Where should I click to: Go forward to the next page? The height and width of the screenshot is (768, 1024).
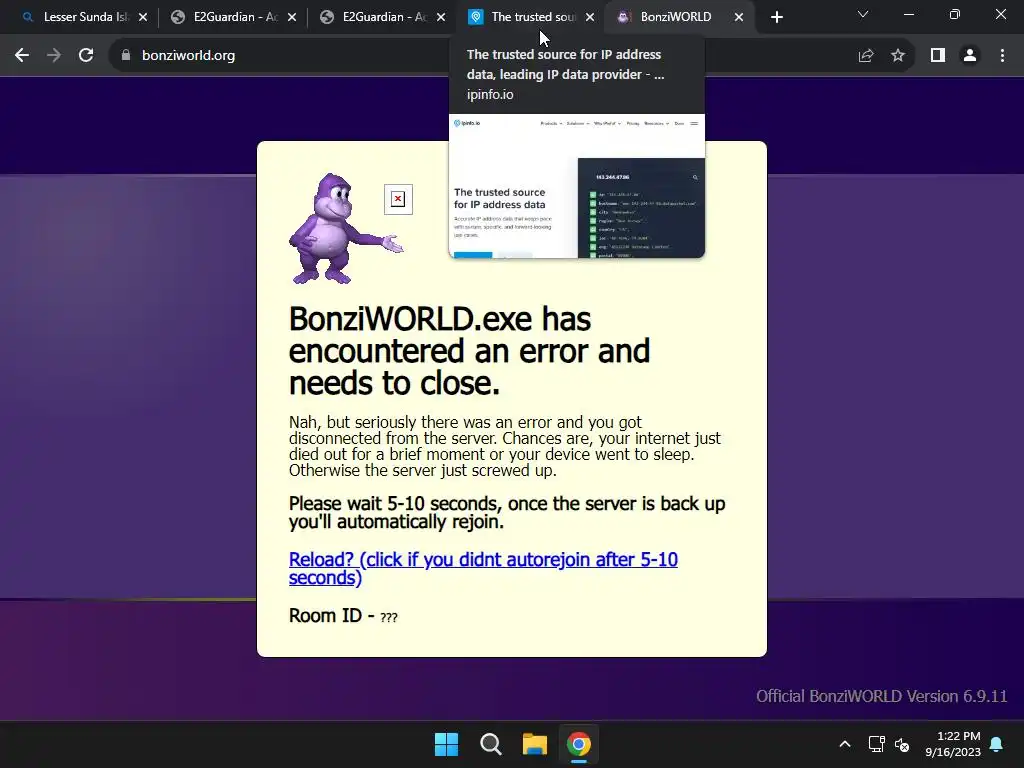tap(54, 56)
